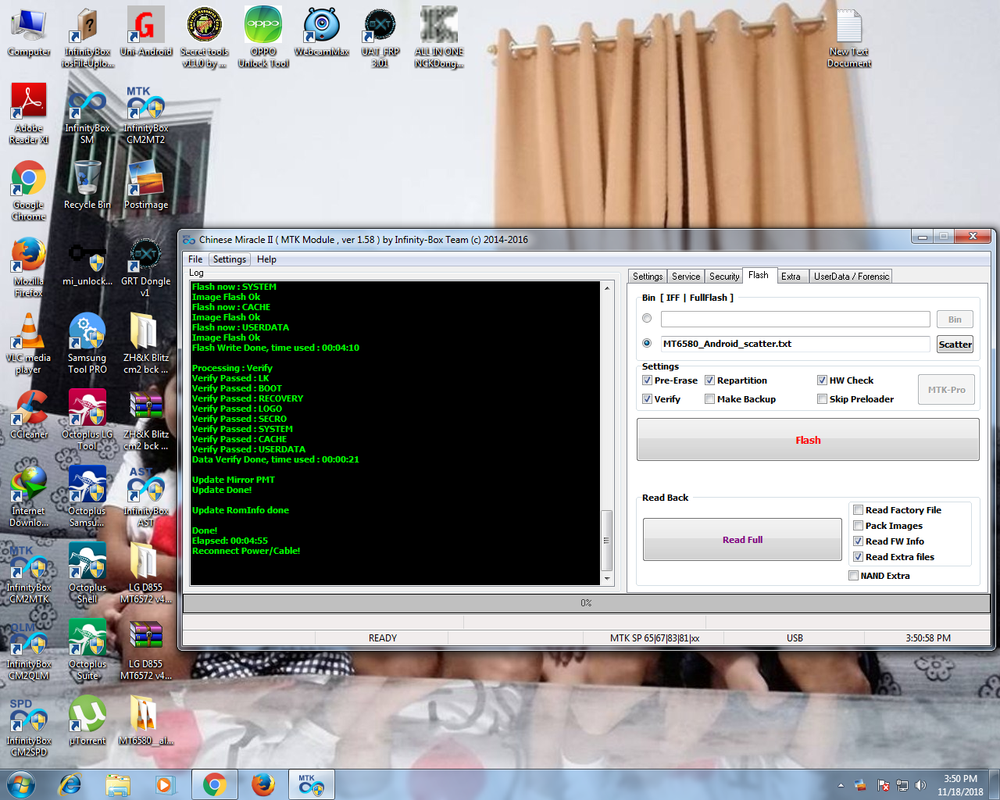Viewport: 1000px width, 800px height.
Task: Toggle the Repartition checkbox
Action: point(735,380)
